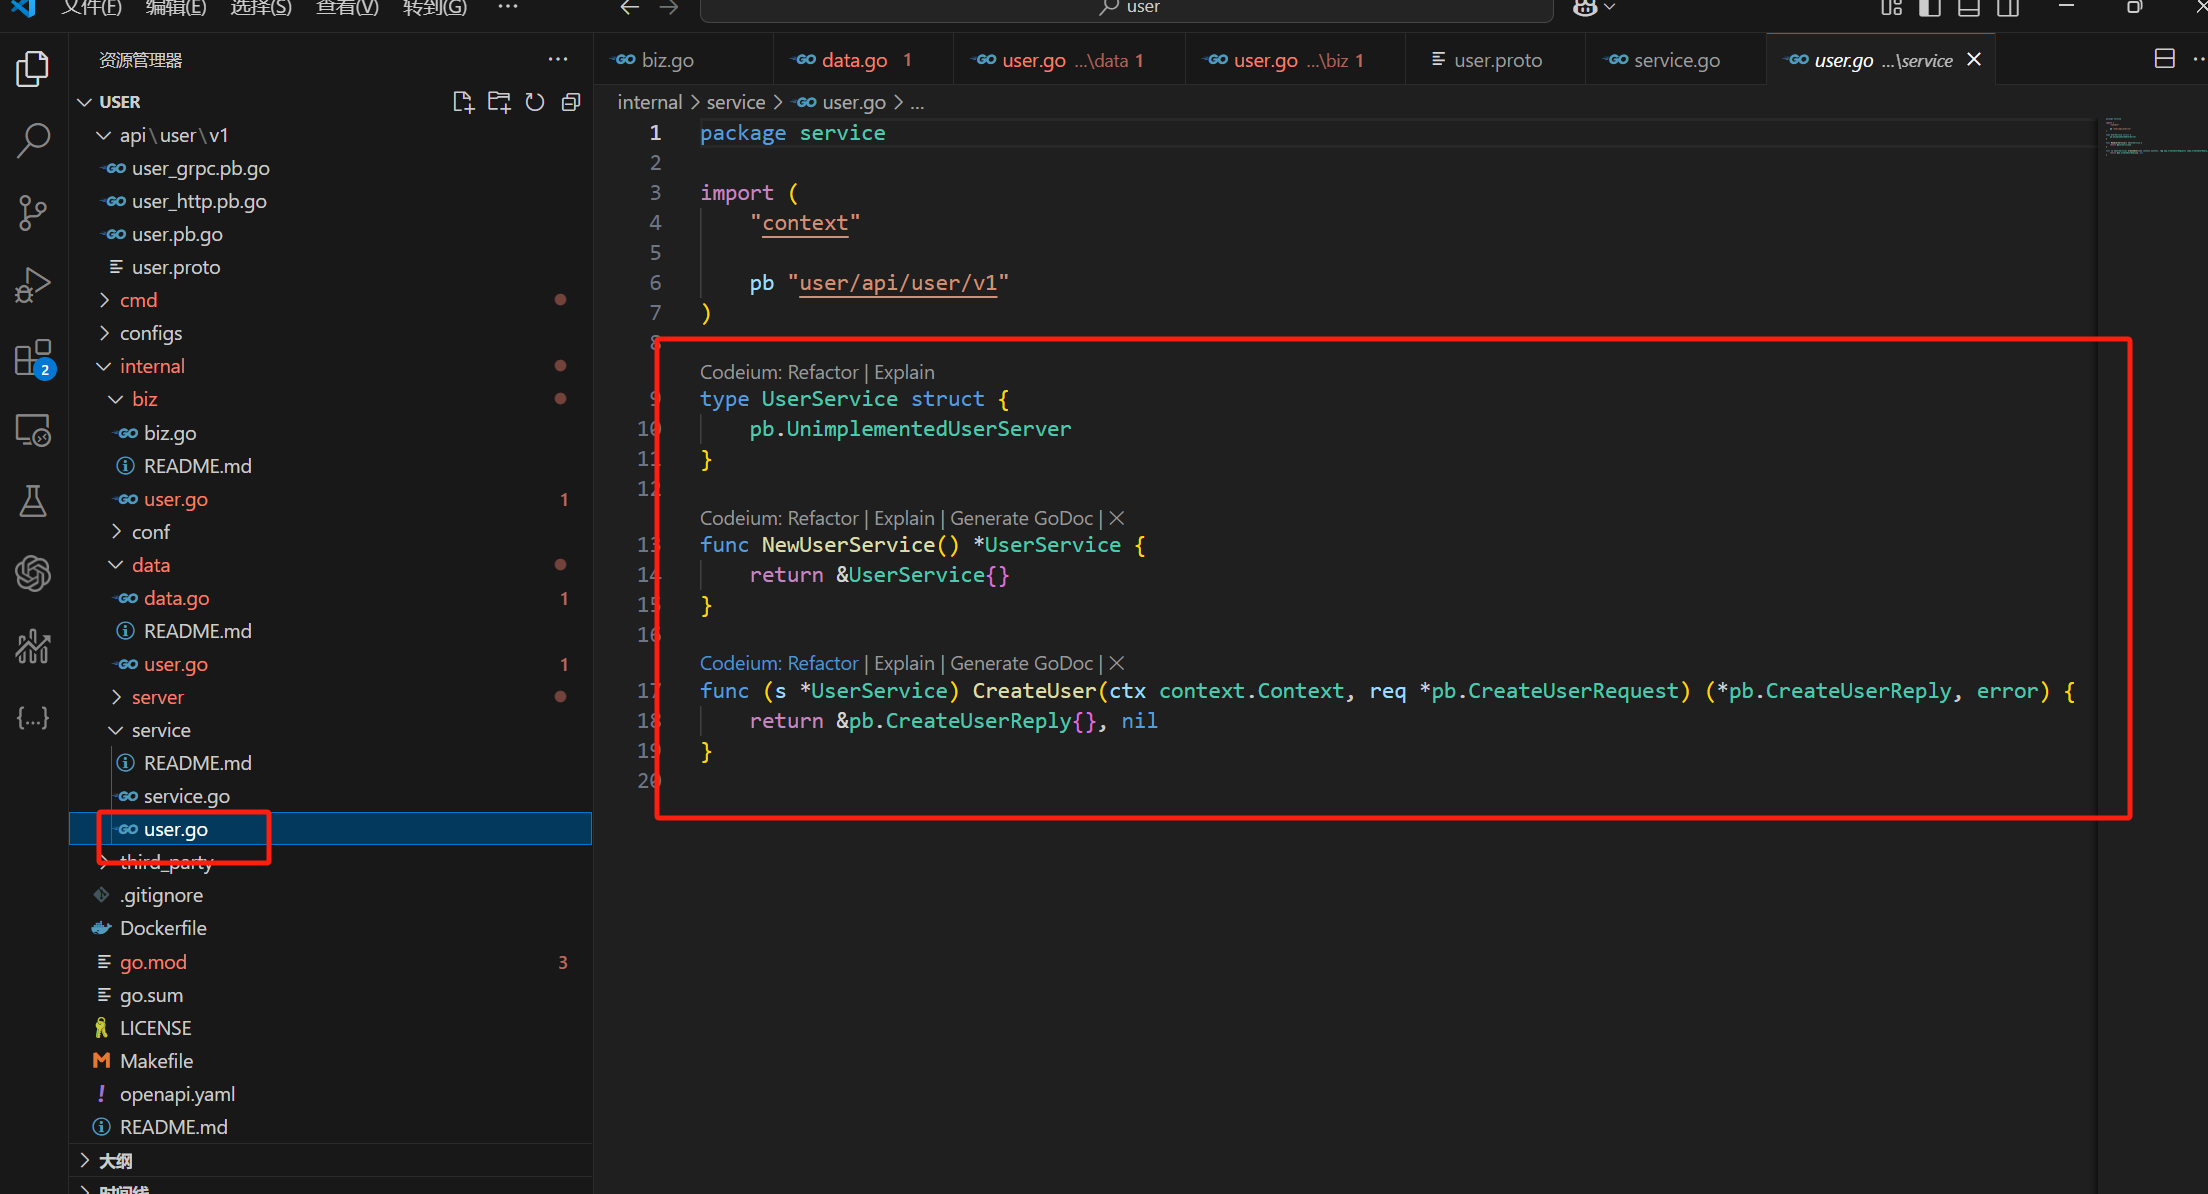Screen dimensions: 2208x1194
Task: Click Generate GoDoc above CreateUser func
Action: 1021,663
